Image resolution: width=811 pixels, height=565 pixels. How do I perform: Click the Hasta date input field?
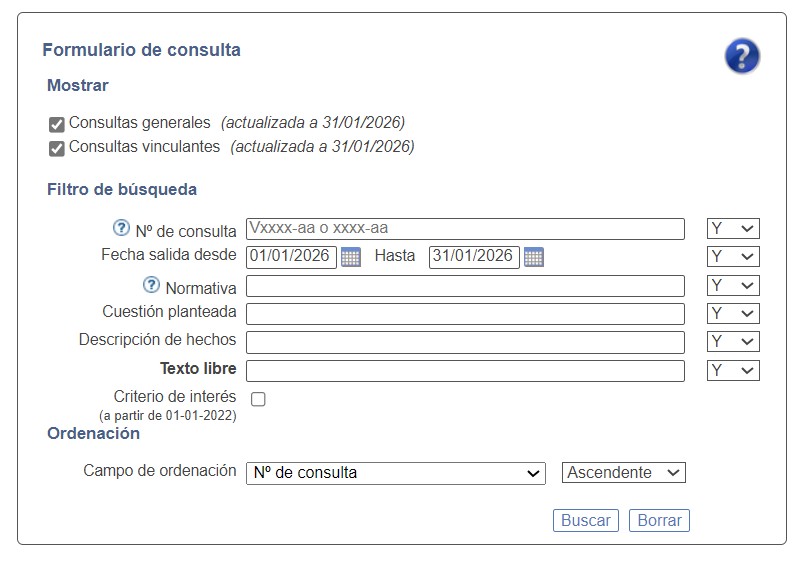click(474, 257)
